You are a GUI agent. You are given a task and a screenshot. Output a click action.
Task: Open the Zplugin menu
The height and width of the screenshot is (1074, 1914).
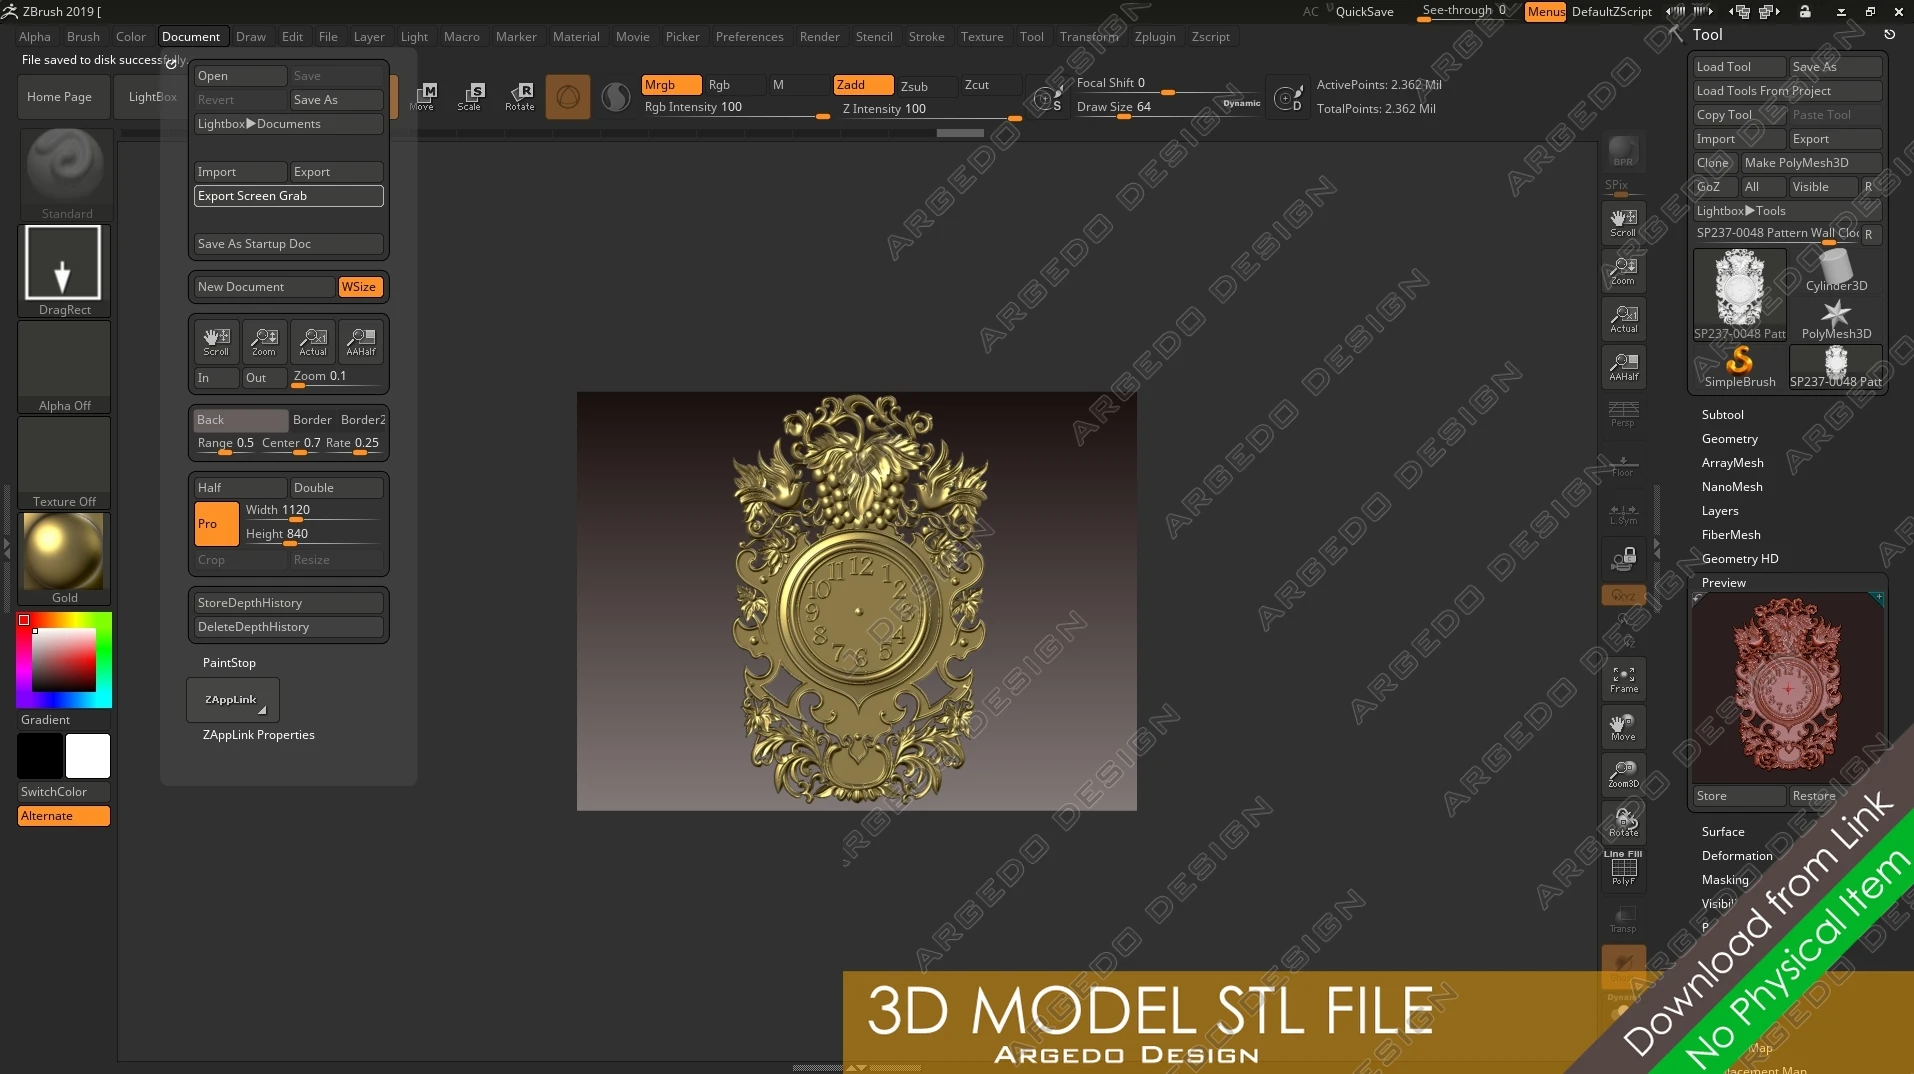point(1154,37)
